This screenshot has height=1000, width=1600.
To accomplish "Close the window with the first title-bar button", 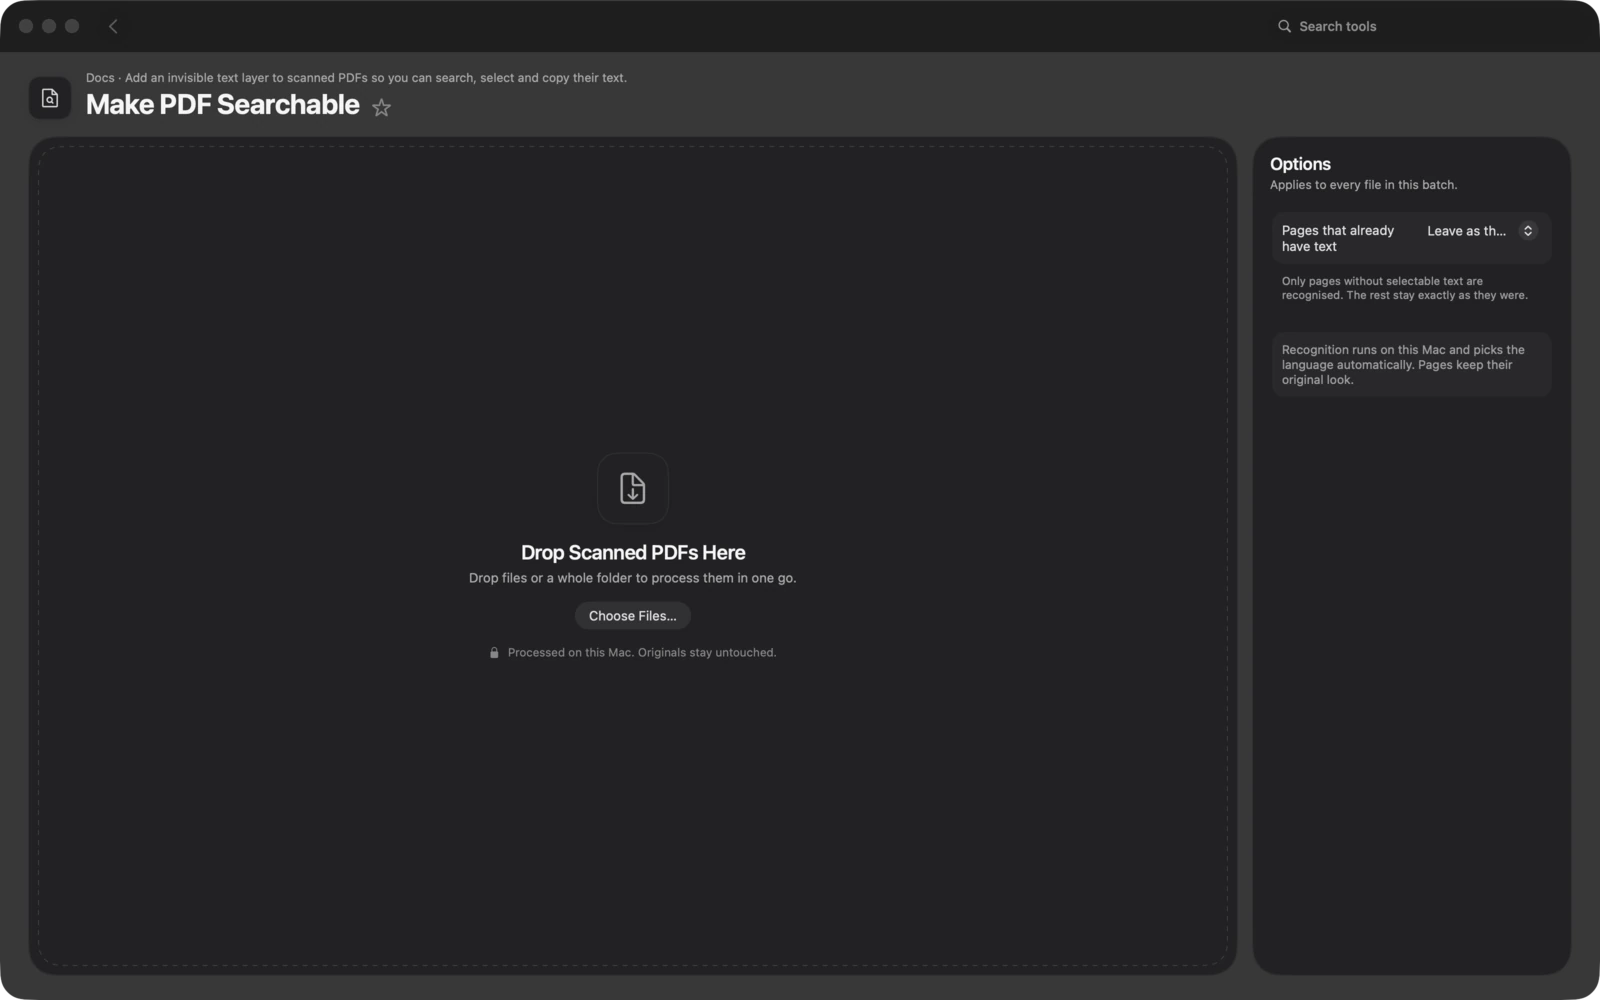I will pyautogui.click(x=26, y=26).
